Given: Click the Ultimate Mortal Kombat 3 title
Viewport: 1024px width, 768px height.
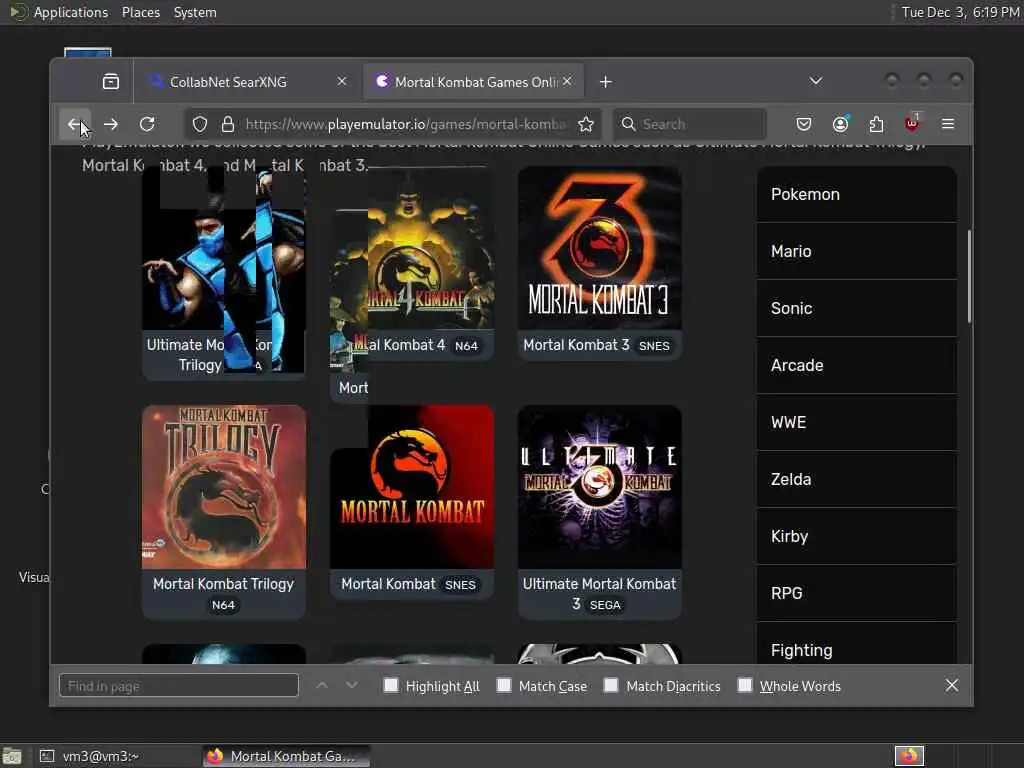Looking at the screenshot, I should pos(599,593).
